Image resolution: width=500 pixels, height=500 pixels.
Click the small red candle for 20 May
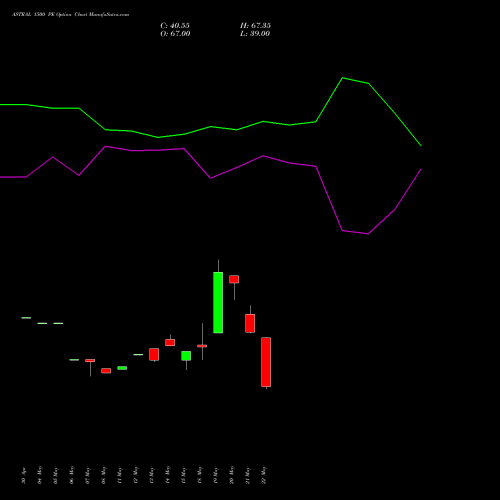(x=234, y=279)
